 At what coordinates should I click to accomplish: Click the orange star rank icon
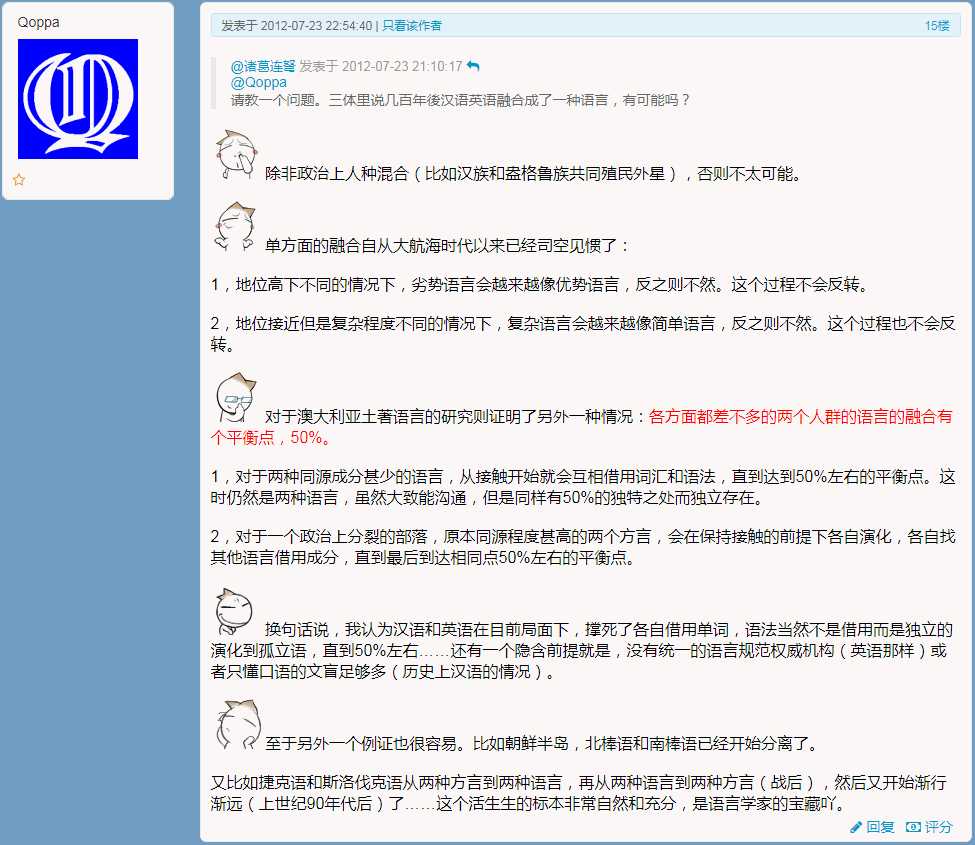coord(19,180)
